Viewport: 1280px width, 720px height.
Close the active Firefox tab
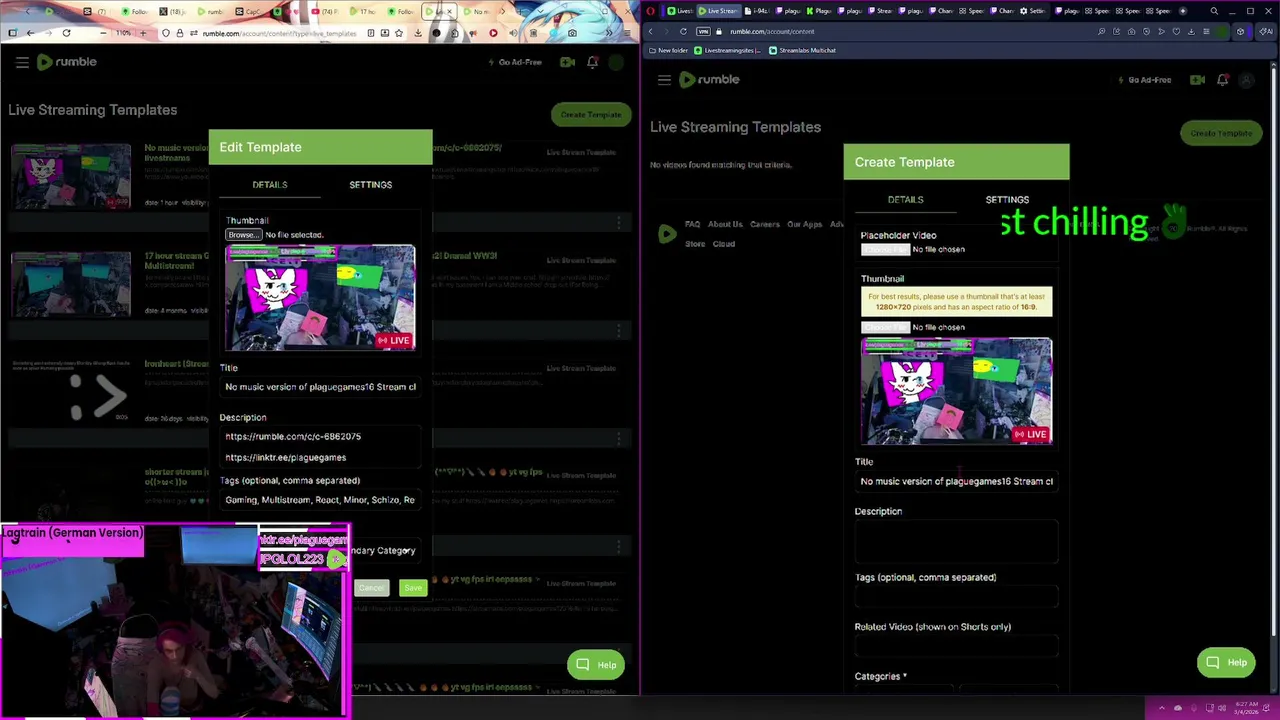click(x=449, y=11)
